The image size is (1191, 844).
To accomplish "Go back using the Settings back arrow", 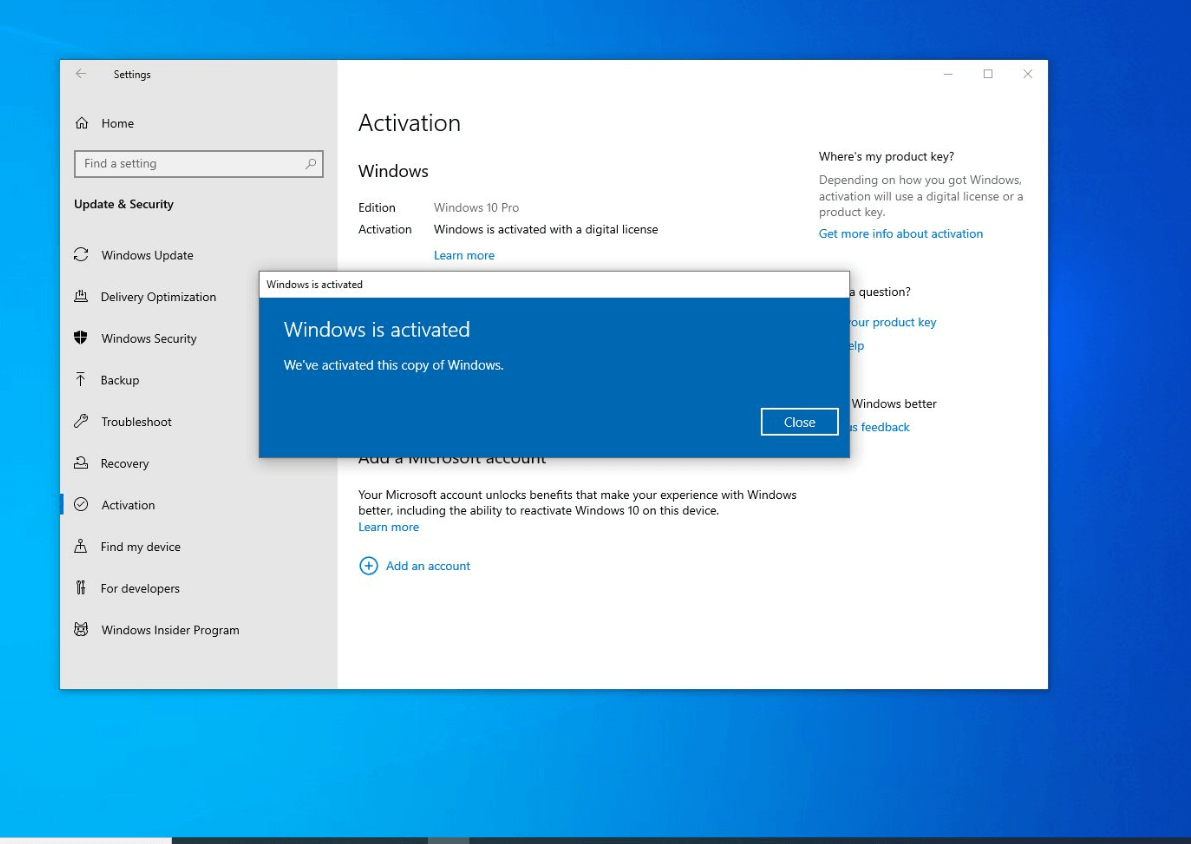I will tap(81, 74).
